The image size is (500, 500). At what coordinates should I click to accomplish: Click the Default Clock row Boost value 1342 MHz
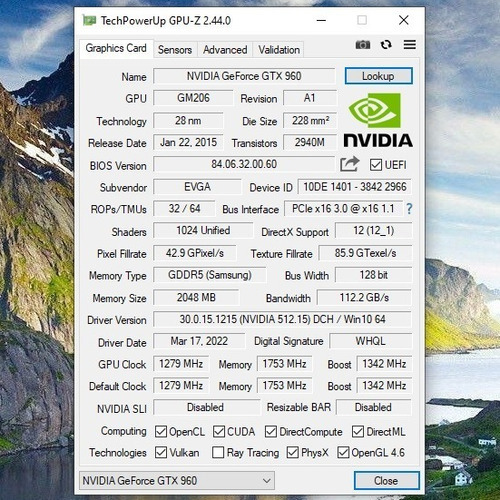[384, 386]
